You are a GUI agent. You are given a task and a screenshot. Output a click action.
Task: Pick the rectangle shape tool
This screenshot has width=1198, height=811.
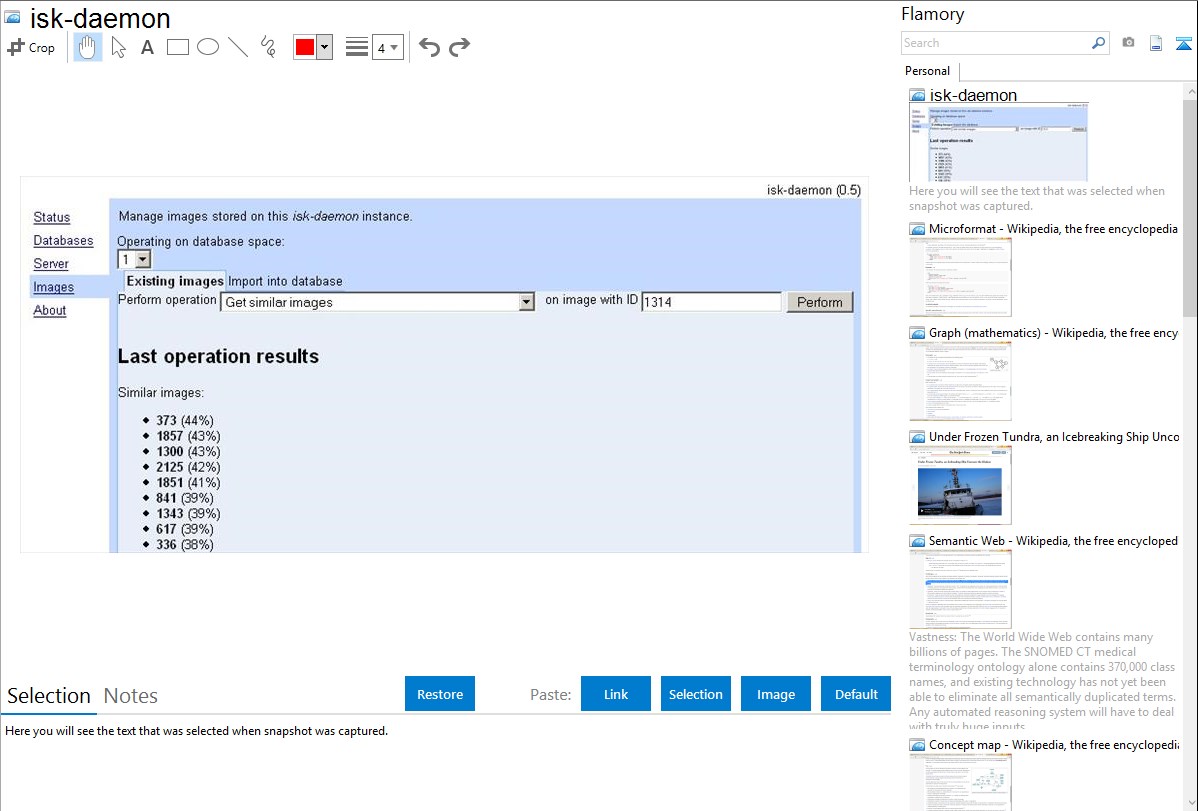point(177,47)
